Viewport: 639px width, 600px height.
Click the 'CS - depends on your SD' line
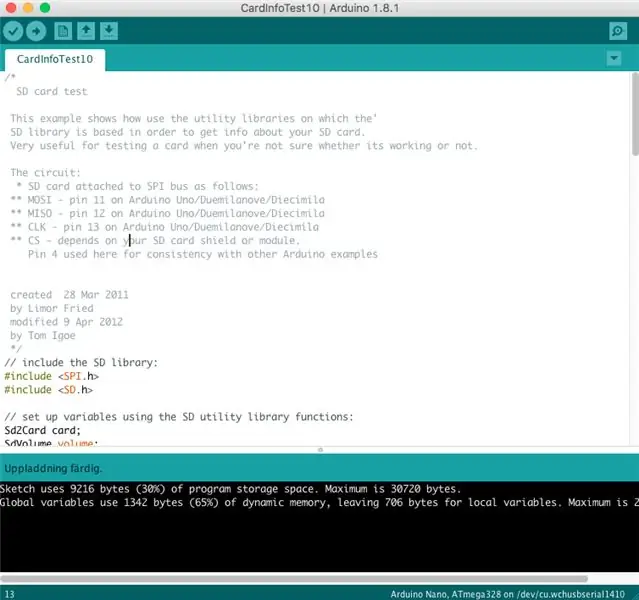point(155,240)
